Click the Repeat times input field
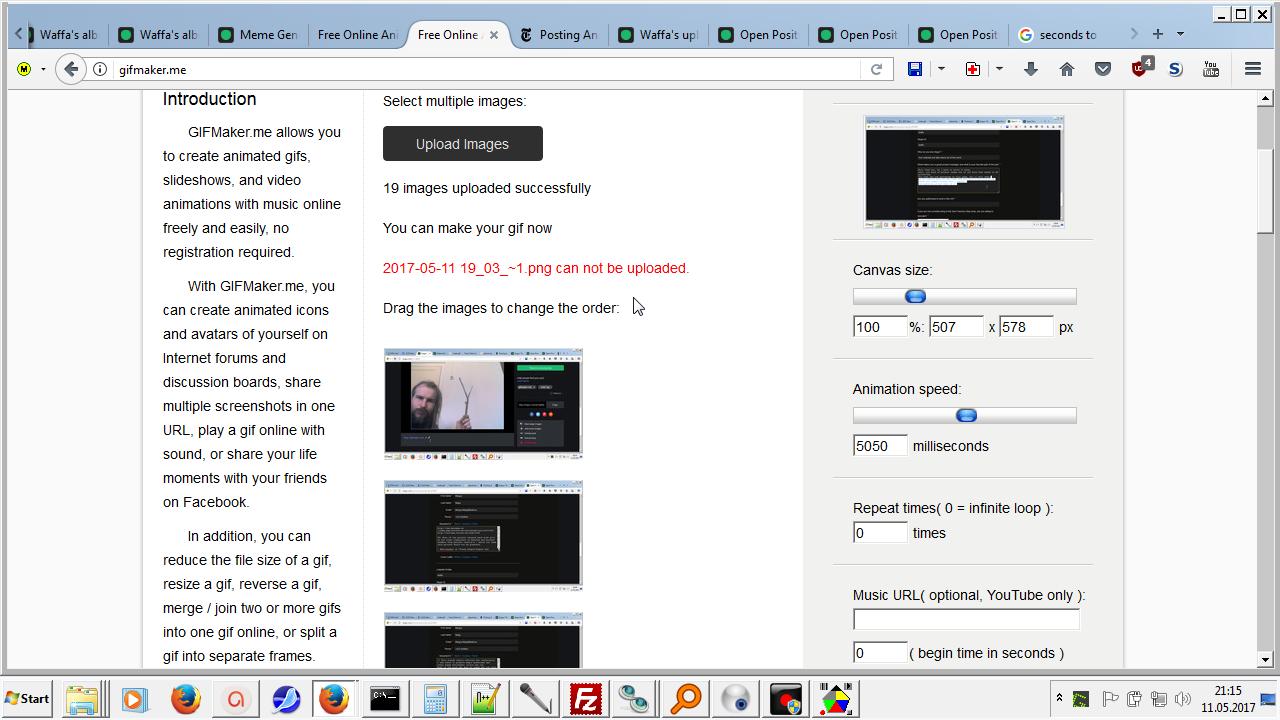Image resolution: width=1280 pixels, height=720 pixels. pyautogui.click(x=880, y=533)
